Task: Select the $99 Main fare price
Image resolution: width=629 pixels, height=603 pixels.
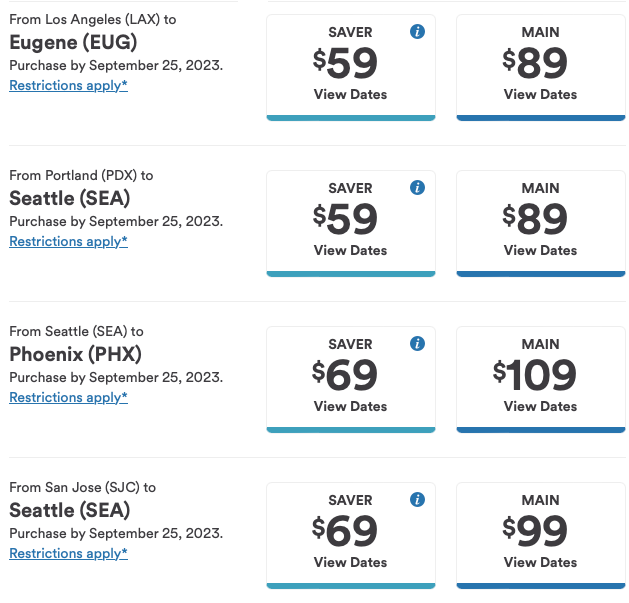Action: [x=535, y=531]
